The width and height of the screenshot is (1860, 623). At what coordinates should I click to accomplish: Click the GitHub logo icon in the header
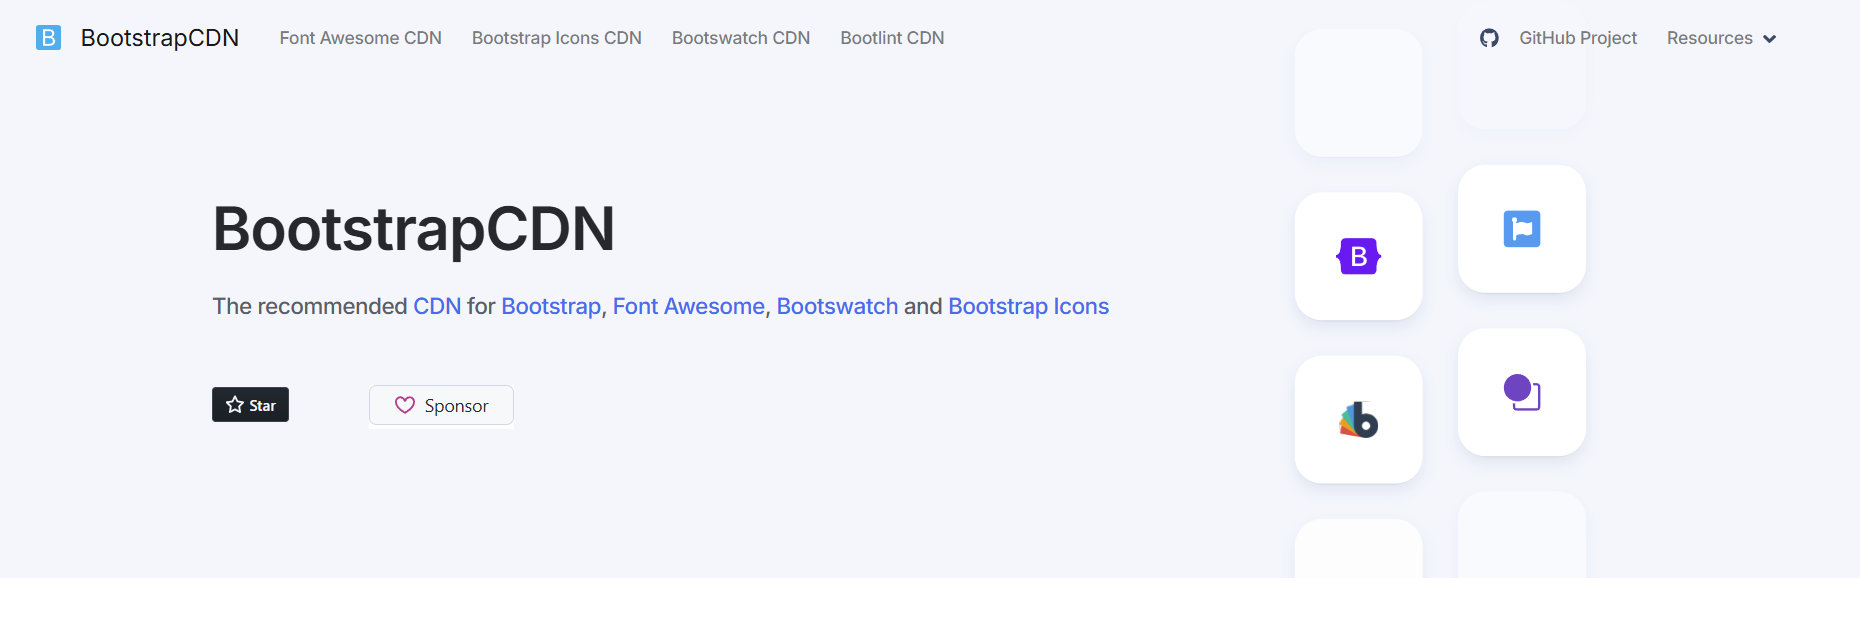(1490, 38)
